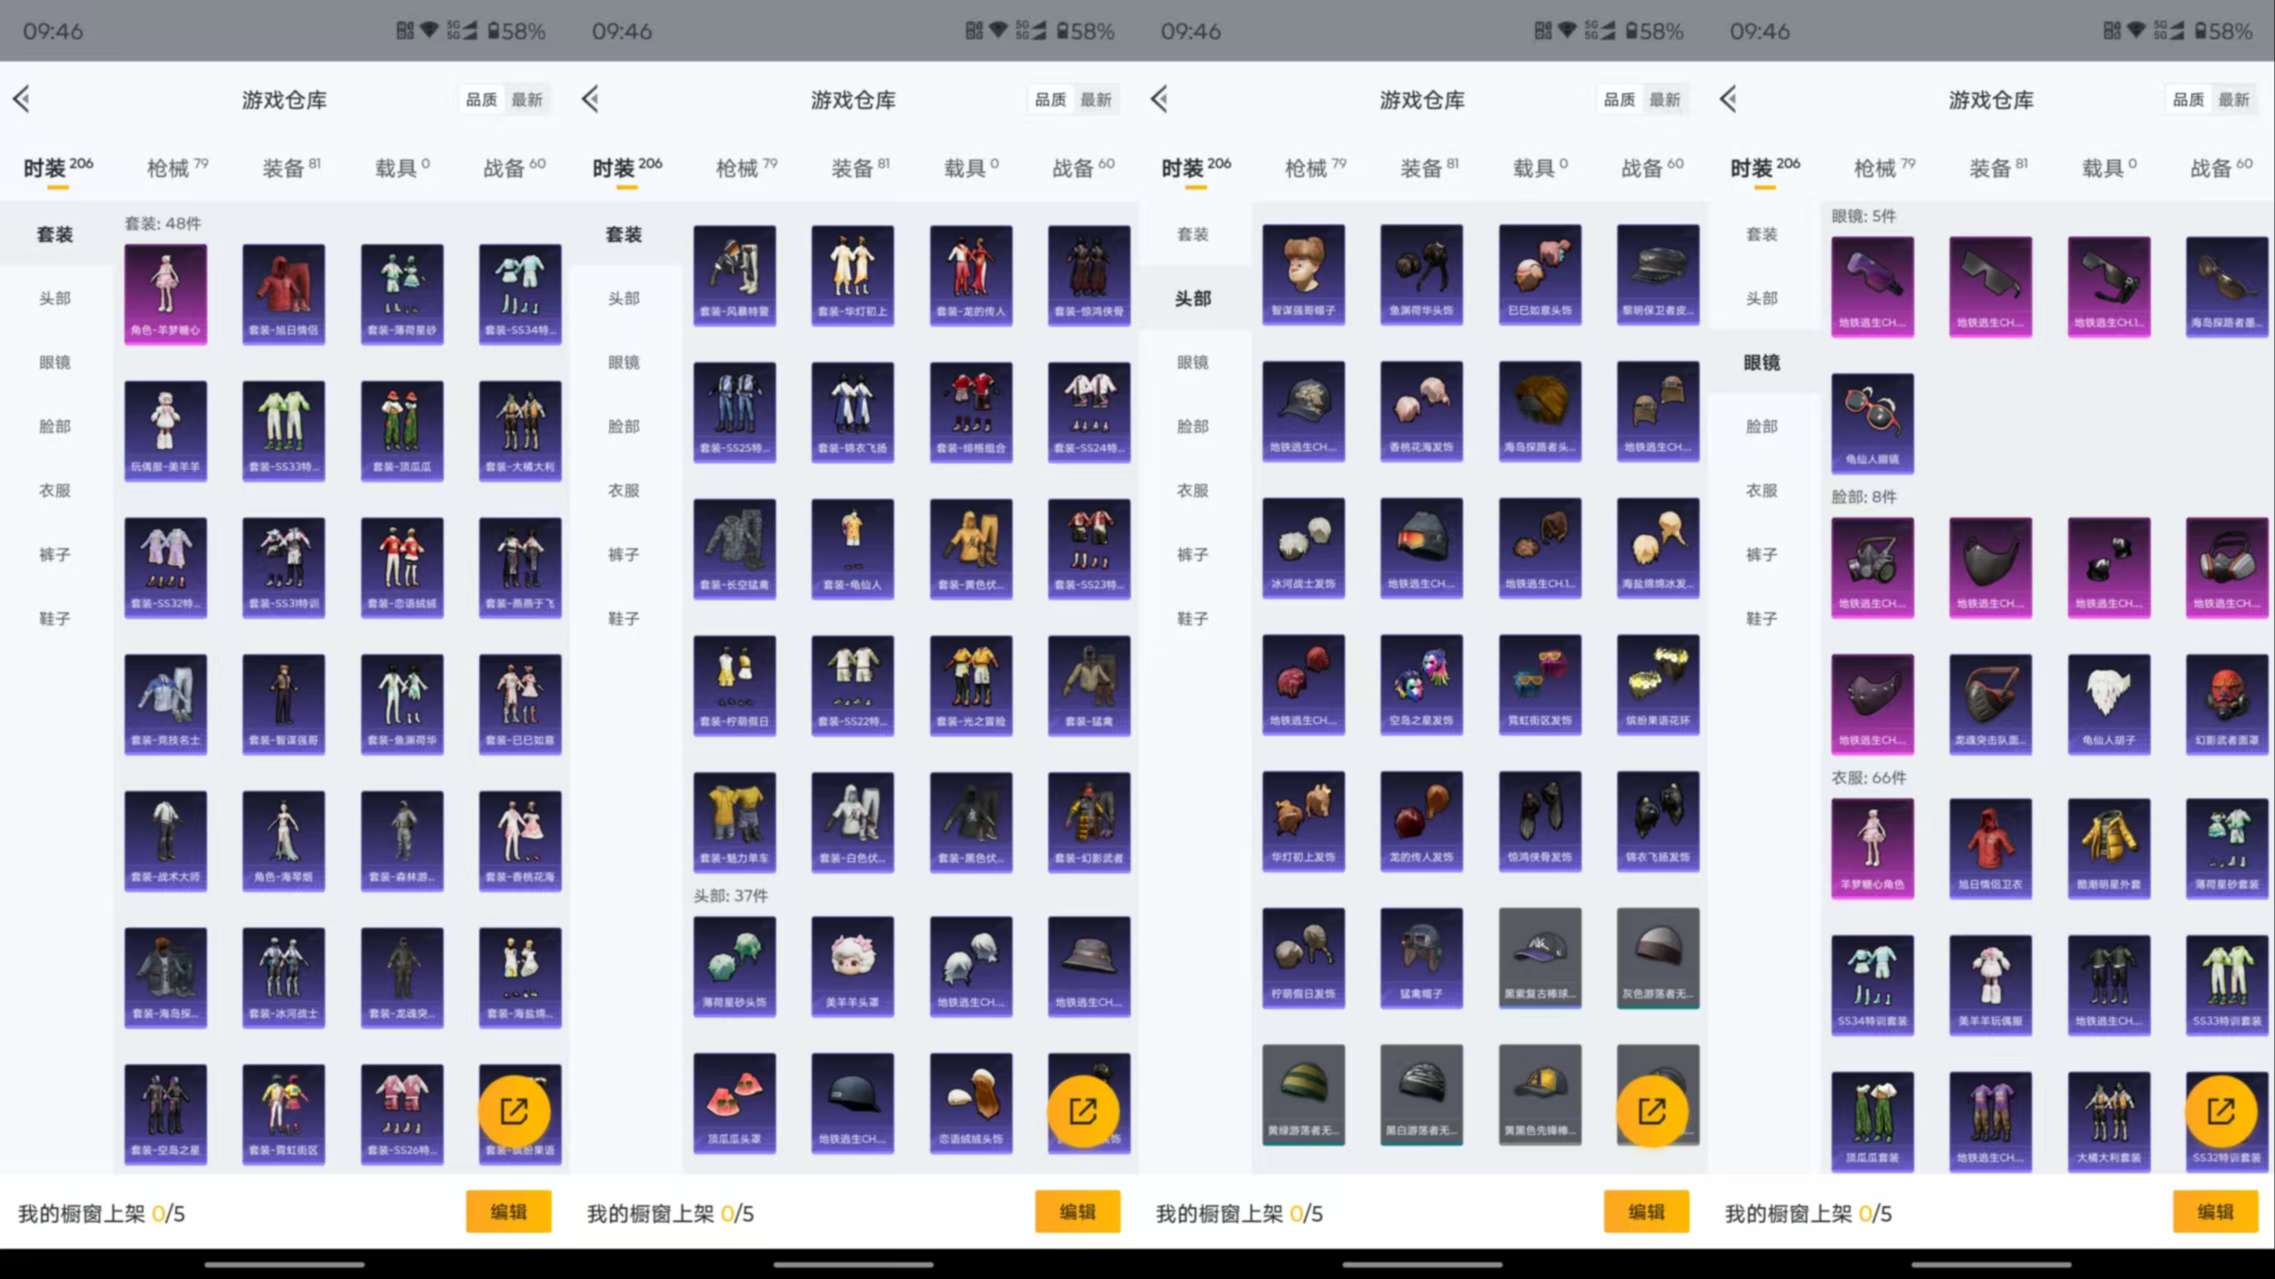2275x1279 pixels.
Task: Open the 战备 tab
Action: 512,167
